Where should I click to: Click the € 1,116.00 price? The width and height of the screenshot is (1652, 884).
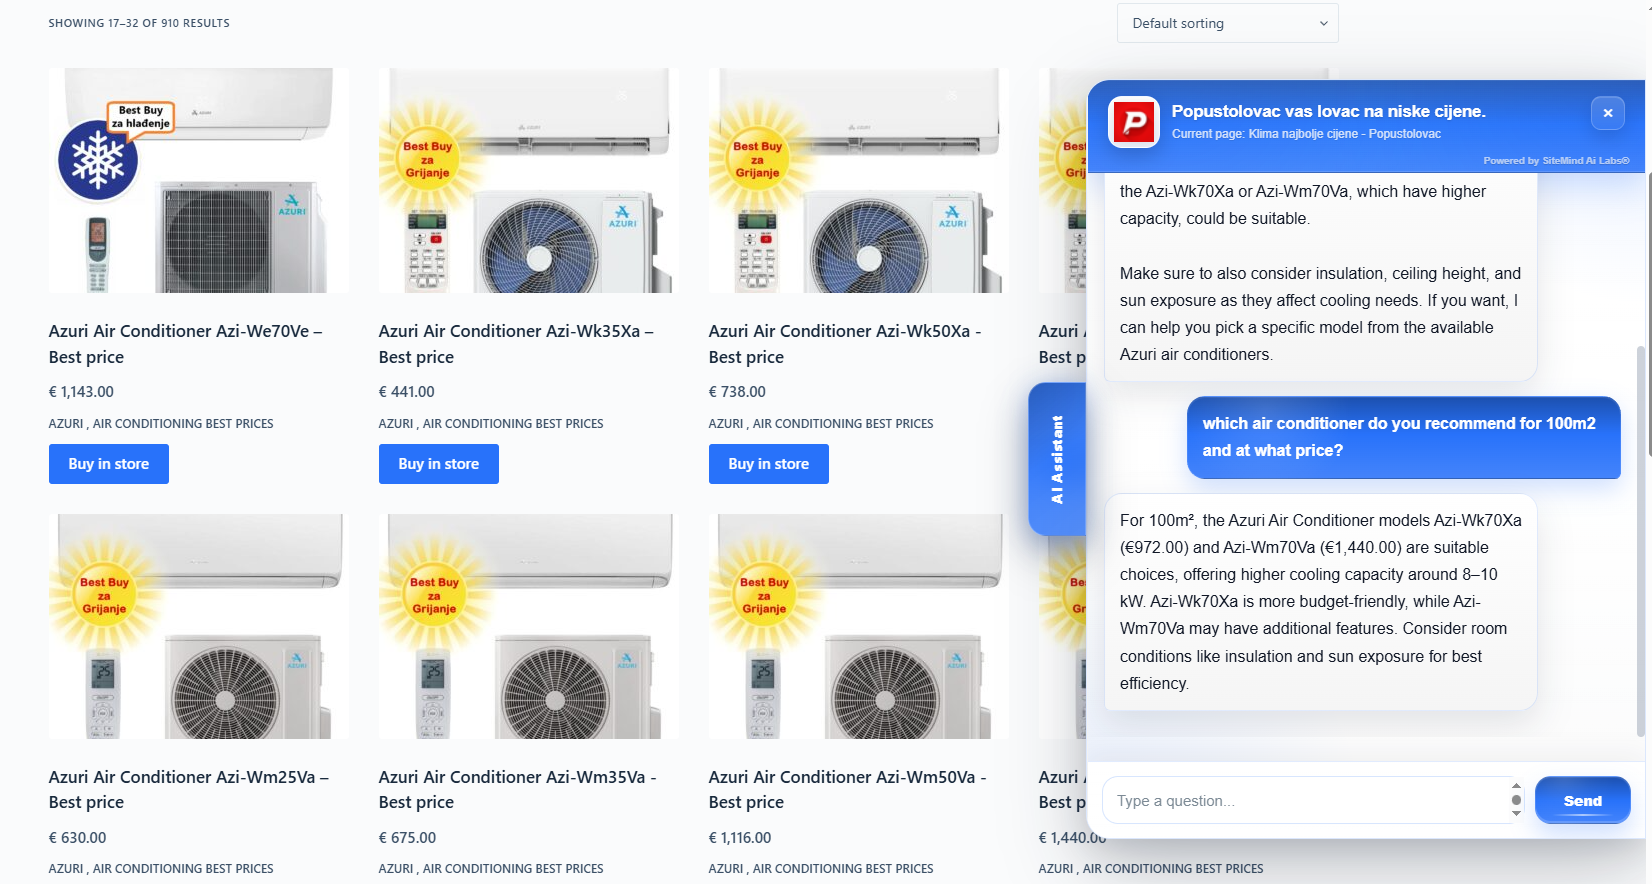[x=740, y=838]
